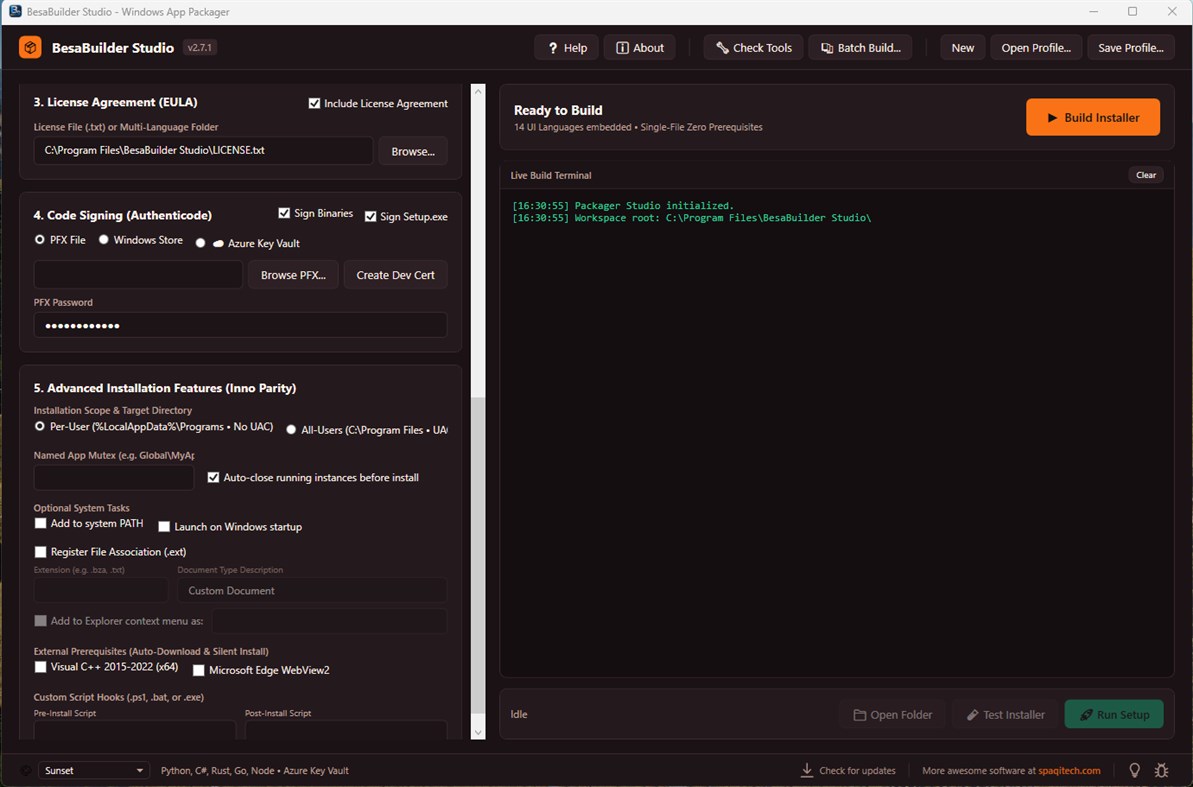Image resolution: width=1193 pixels, height=787 pixels.
Task: Open Batch Build...
Action: (860, 48)
